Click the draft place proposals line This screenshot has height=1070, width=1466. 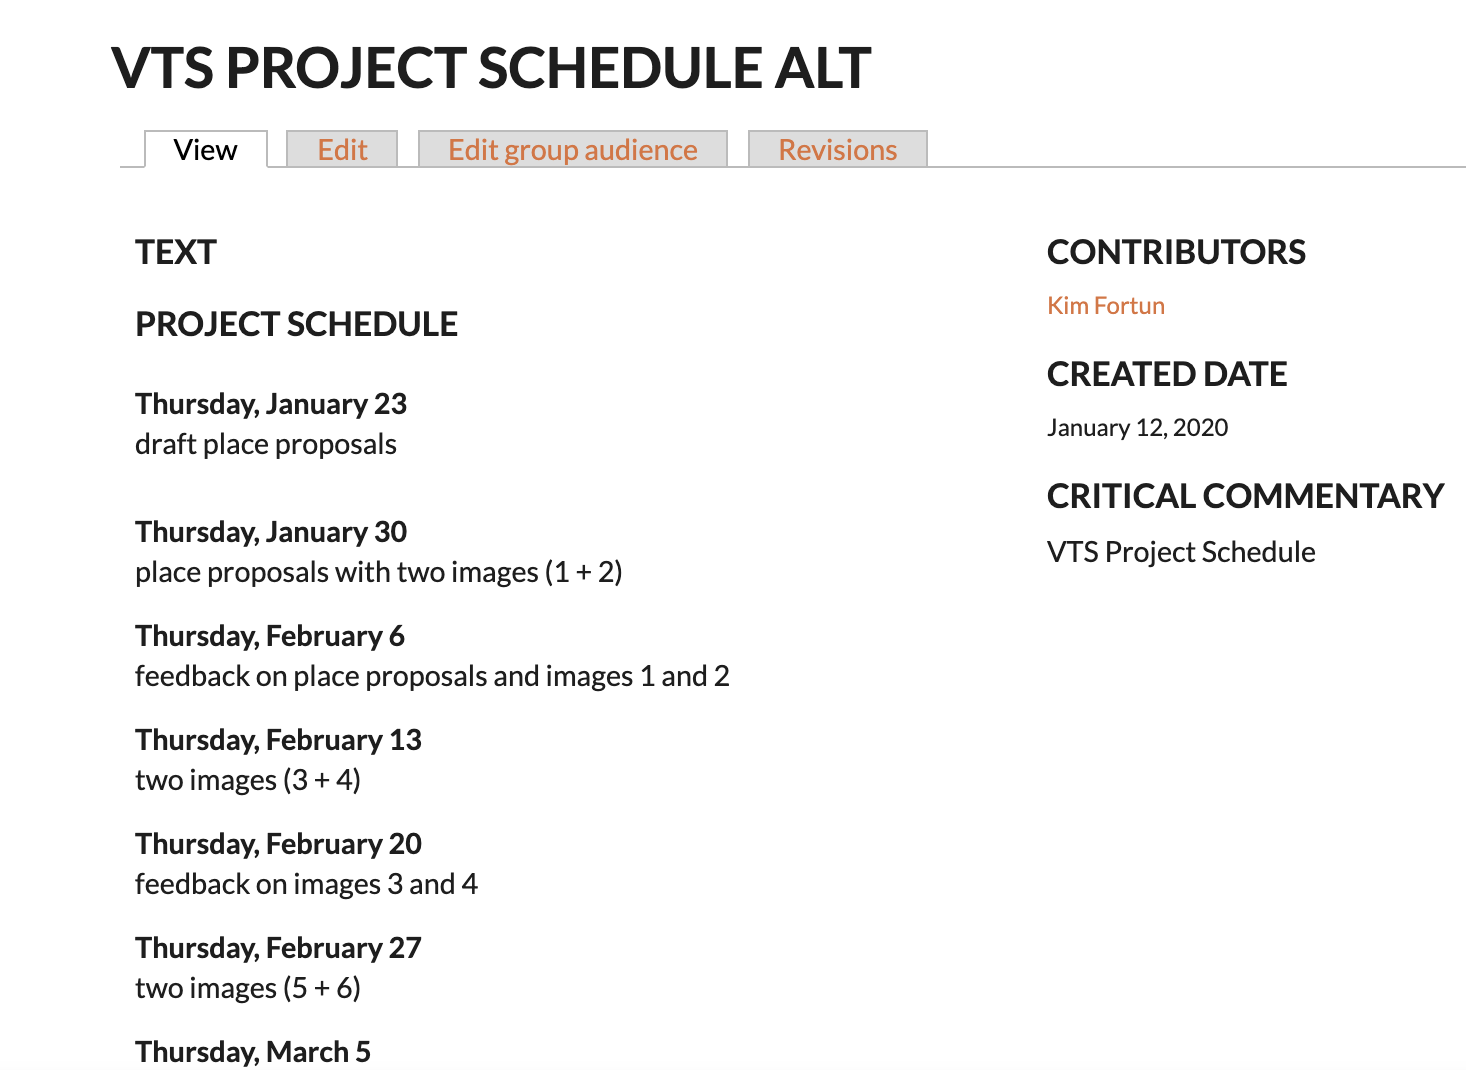[266, 444]
